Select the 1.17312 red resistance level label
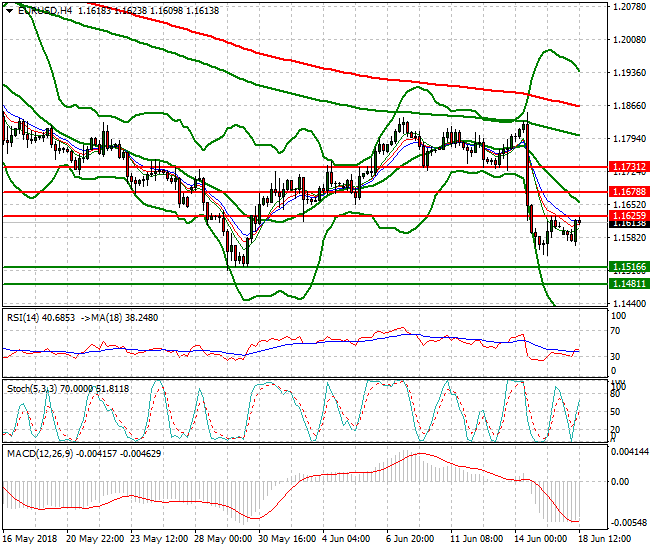The height and width of the screenshot is (550, 650). [x=629, y=167]
